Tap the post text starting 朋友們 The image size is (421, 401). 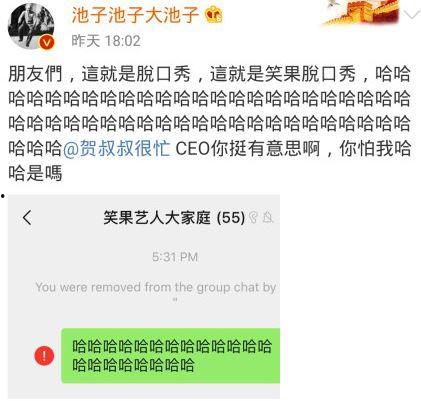pos(209,124)
